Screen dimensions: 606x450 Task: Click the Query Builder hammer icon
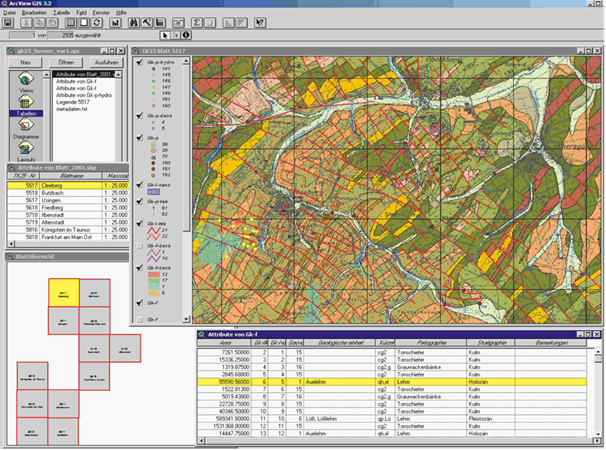pyautogui.click(x=146, y=21)
